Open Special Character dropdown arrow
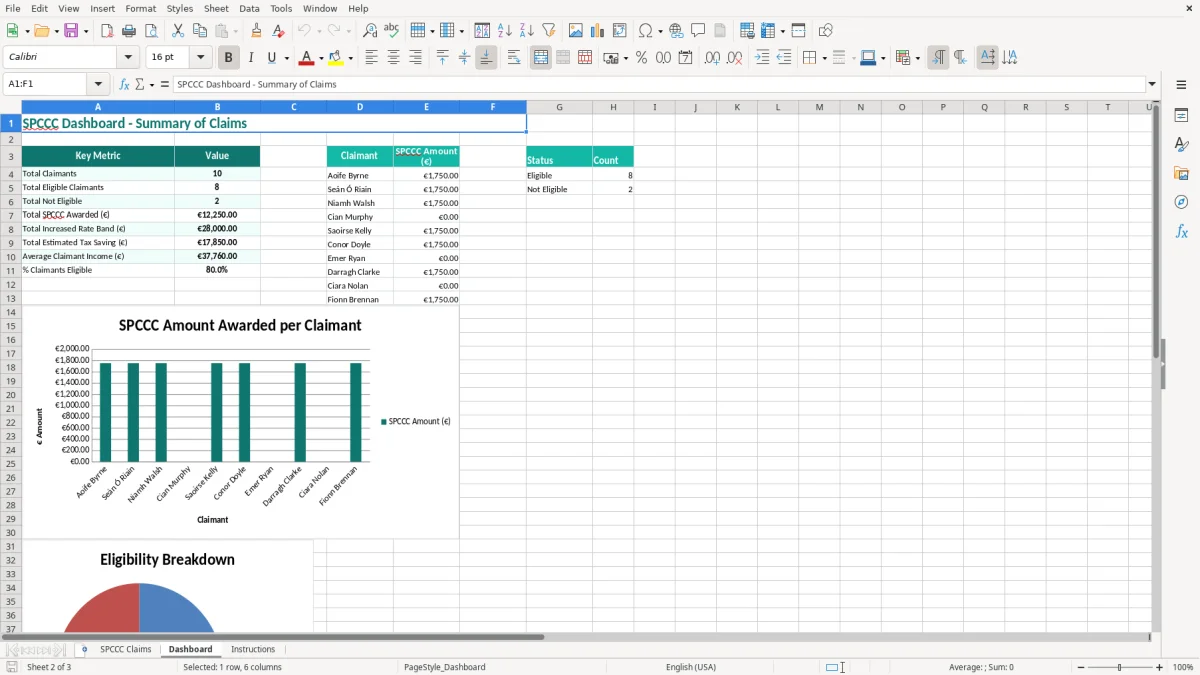The image size is (1200, 675). [661, 31]
